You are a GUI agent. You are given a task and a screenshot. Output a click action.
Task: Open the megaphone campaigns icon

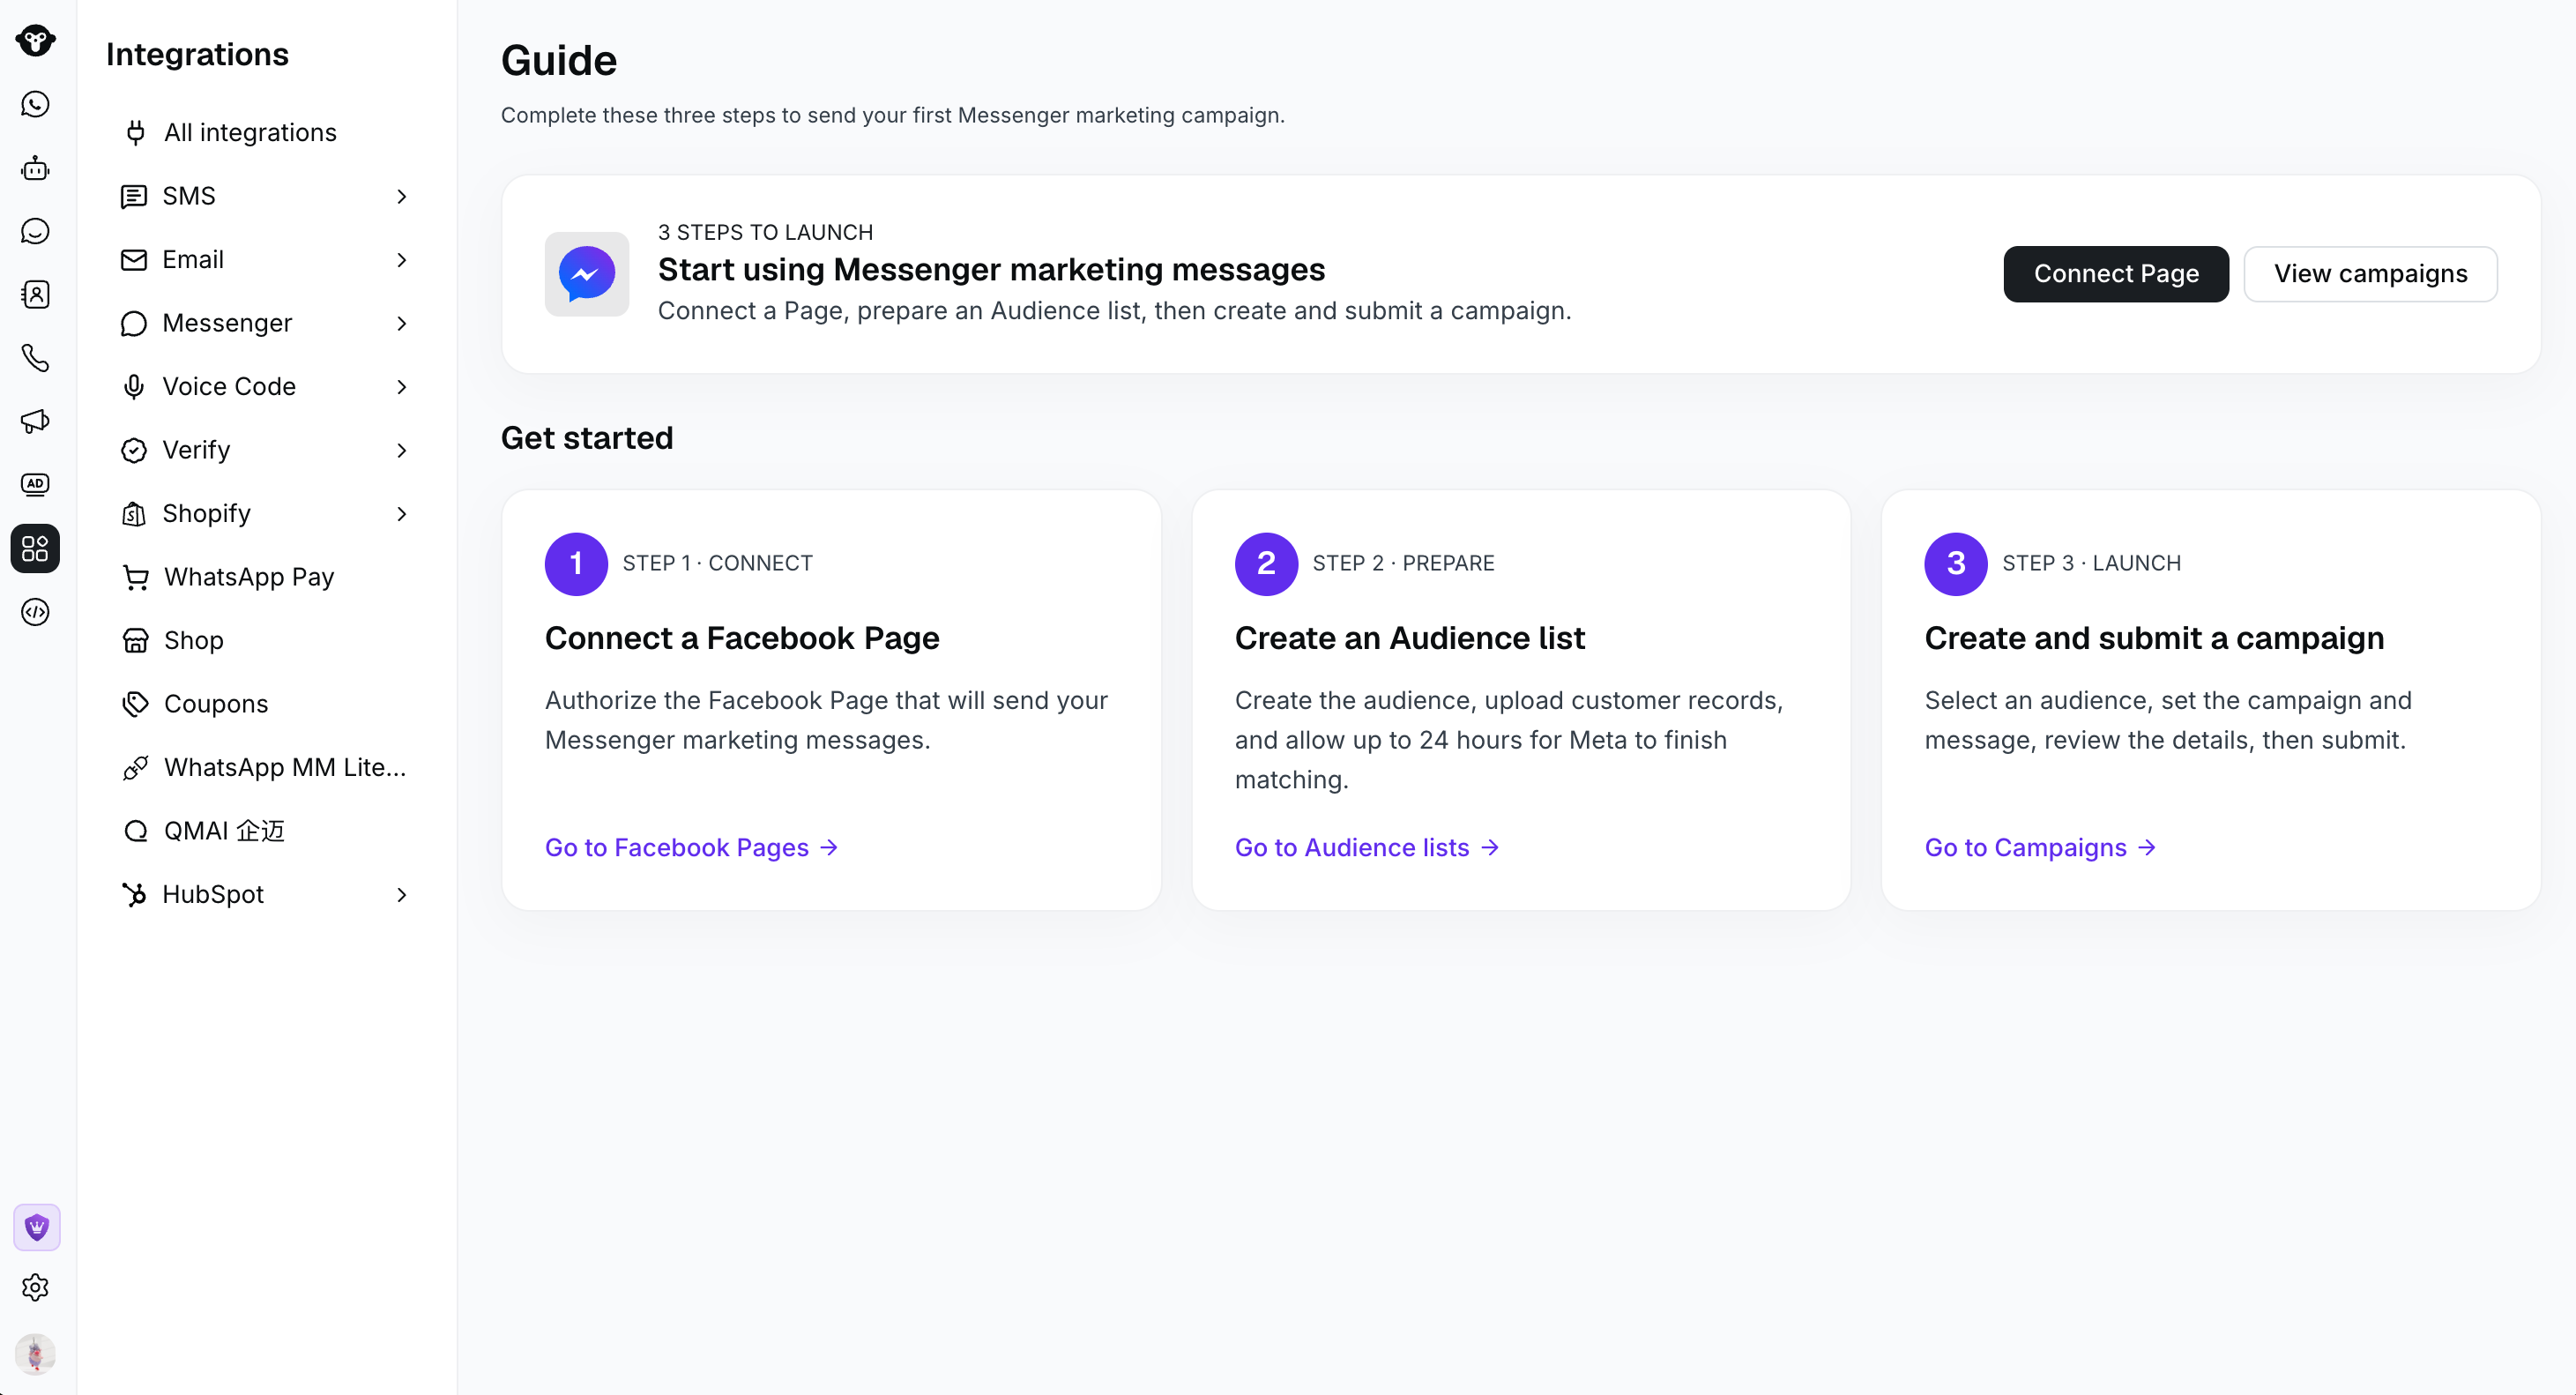[x=35, y=421]
